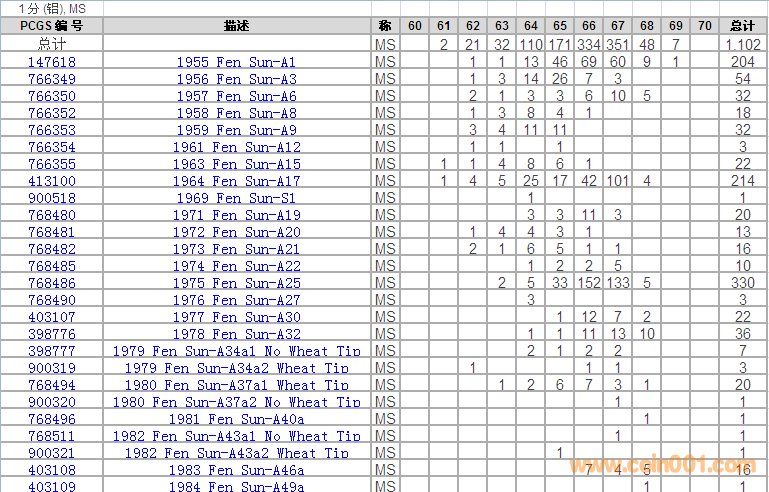Click the 描述 column header
Viewport: 769px width, 492px height.
[237, 25]
